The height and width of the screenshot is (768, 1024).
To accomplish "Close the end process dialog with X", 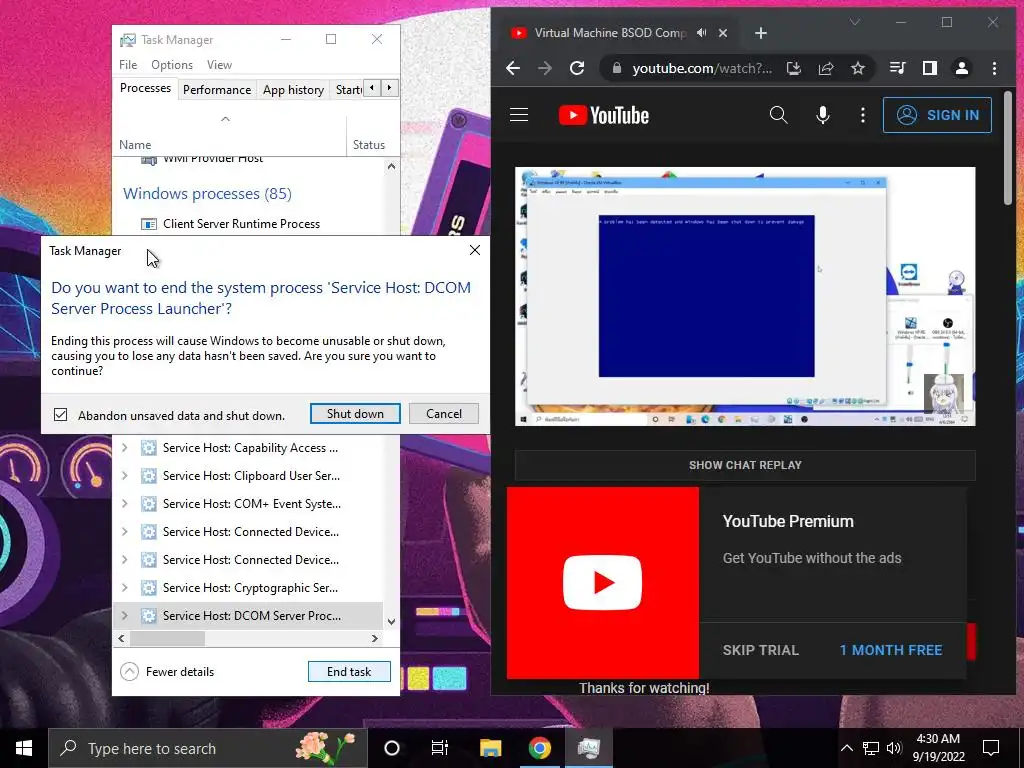I will click(475, 250).
